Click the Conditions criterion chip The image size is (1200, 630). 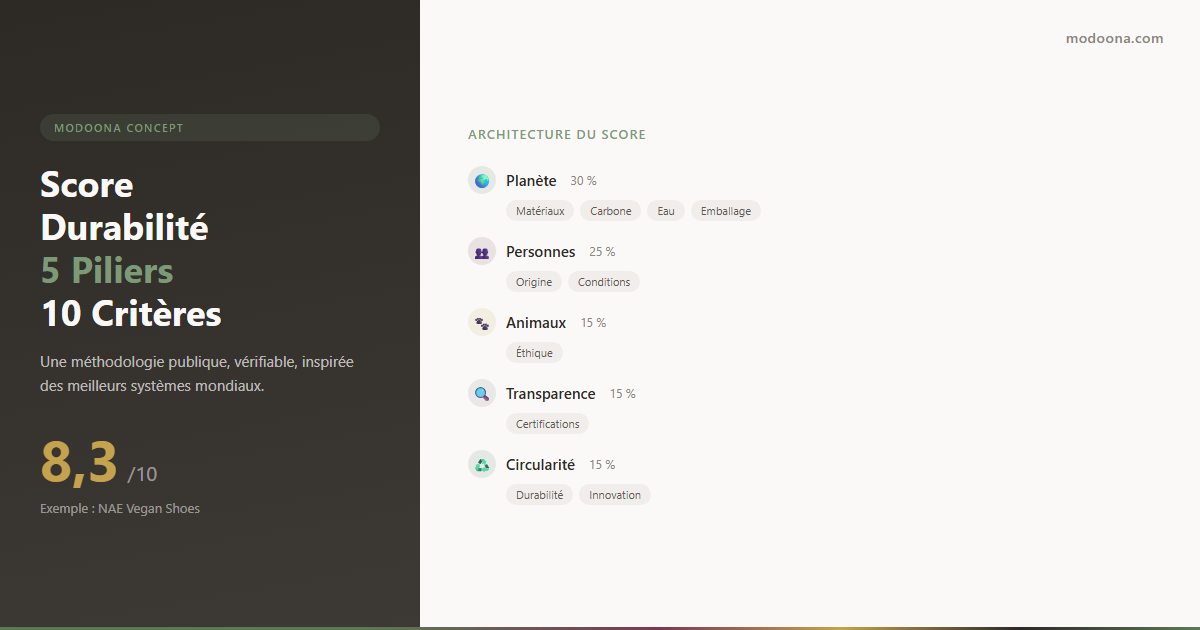pyautogui.click(x=604, y=282)
